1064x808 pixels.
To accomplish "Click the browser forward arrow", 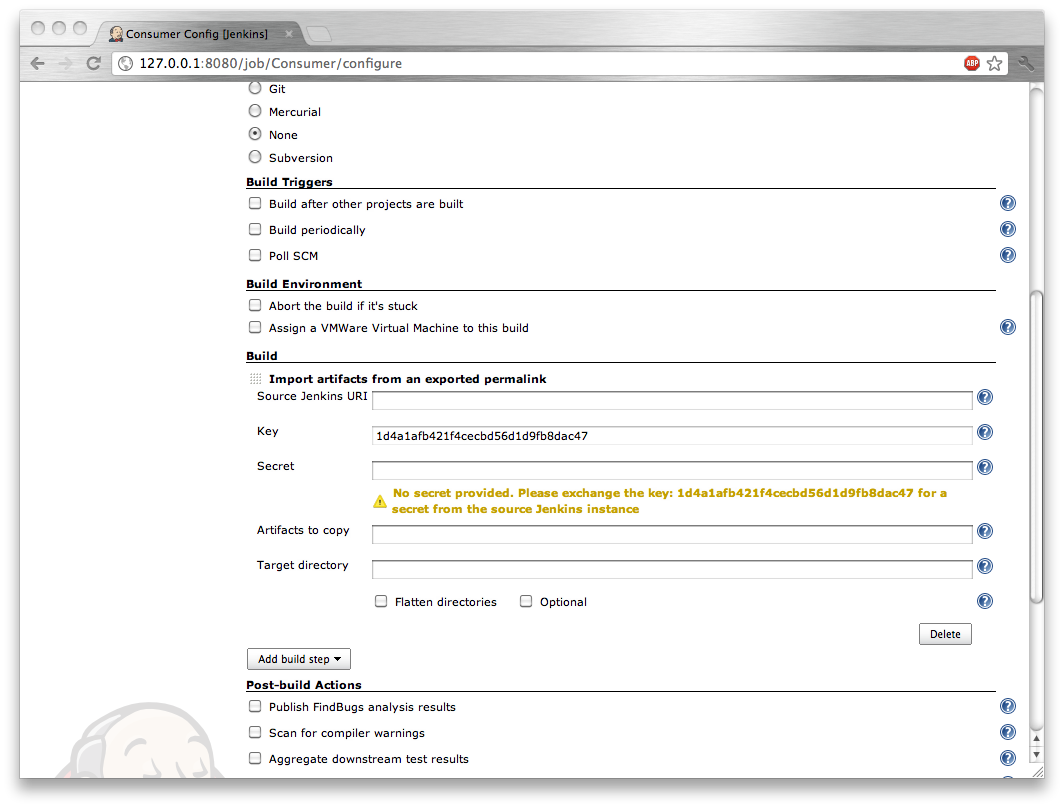I will pos(66,63).
